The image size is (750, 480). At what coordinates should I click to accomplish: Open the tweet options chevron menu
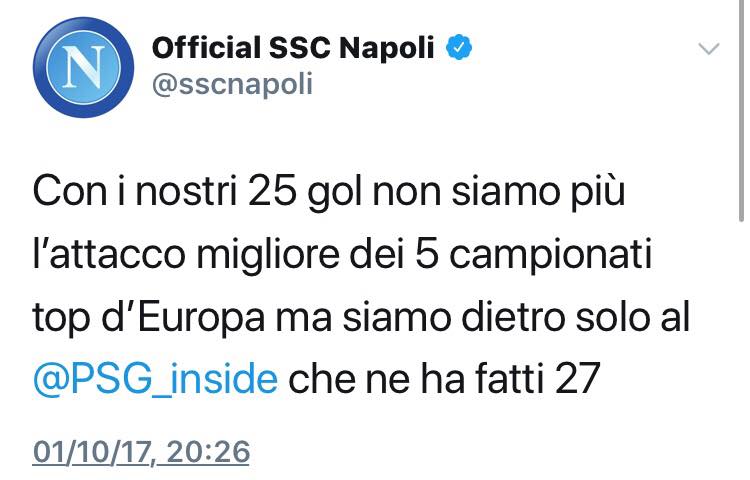point(708,48)
